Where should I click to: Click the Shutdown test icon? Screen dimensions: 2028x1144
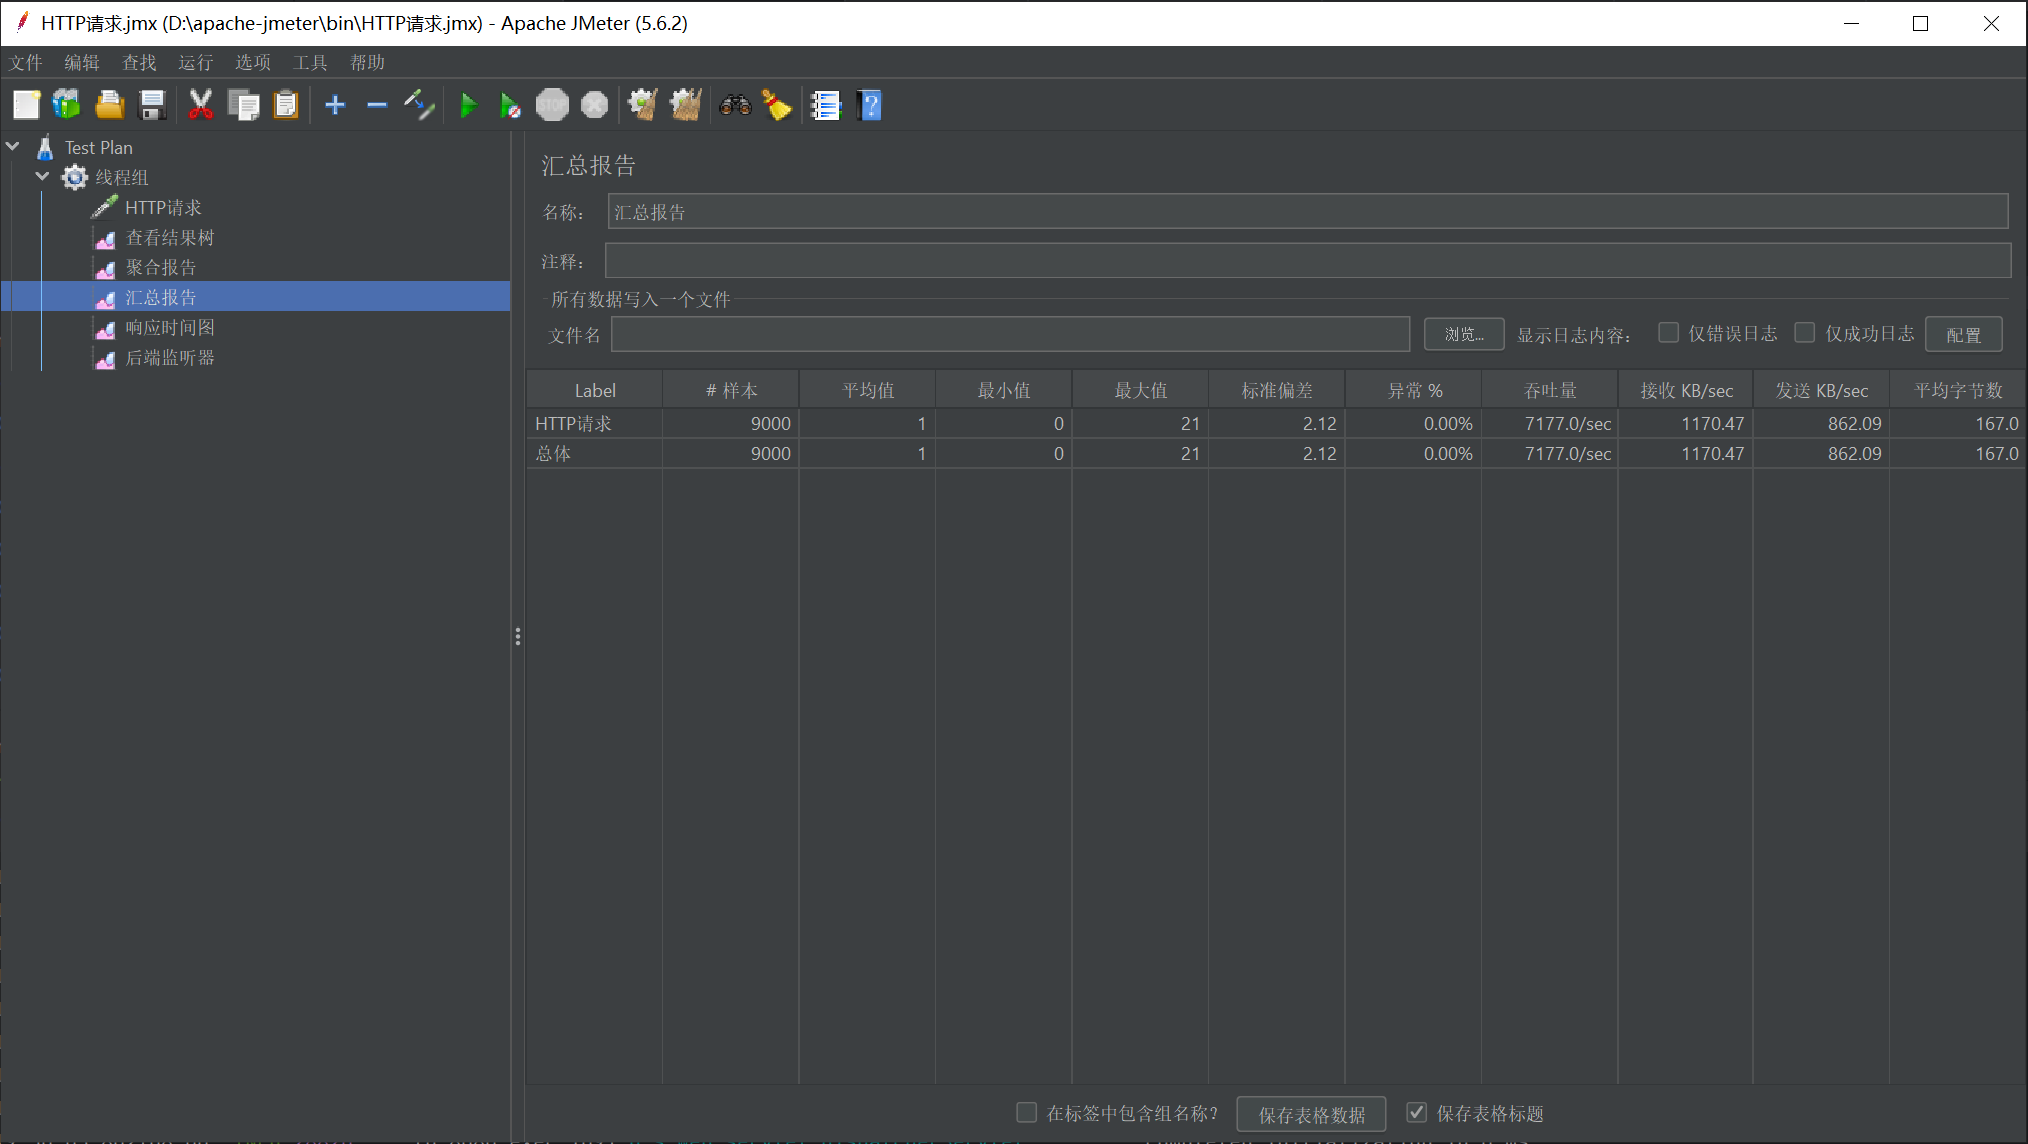pos(595,105)
